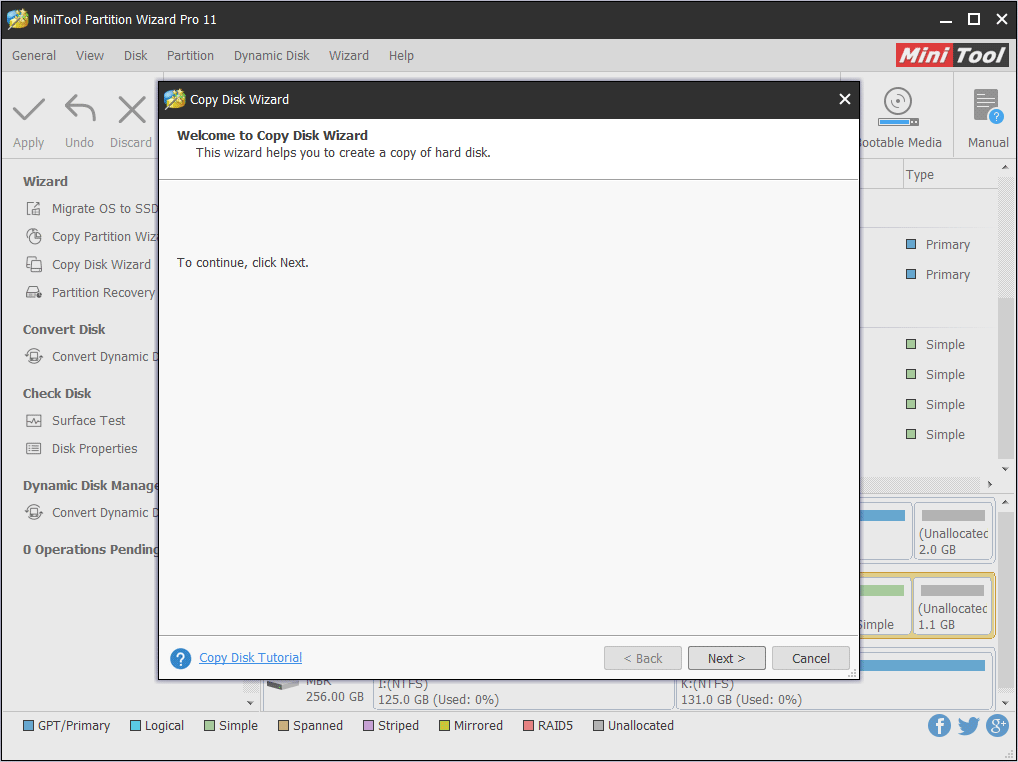Click Convert Dynamic Disk icon under Dynamic Disk Management
The height and width of the screenshot is (762, 1018).
[x=34, y=512]
